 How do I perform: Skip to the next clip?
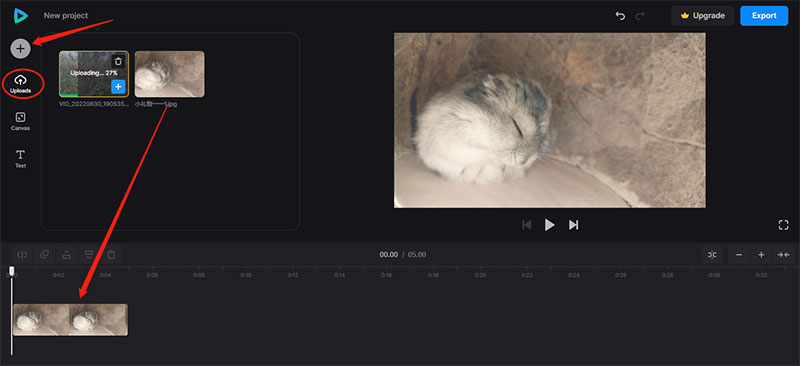coord(573,225)
